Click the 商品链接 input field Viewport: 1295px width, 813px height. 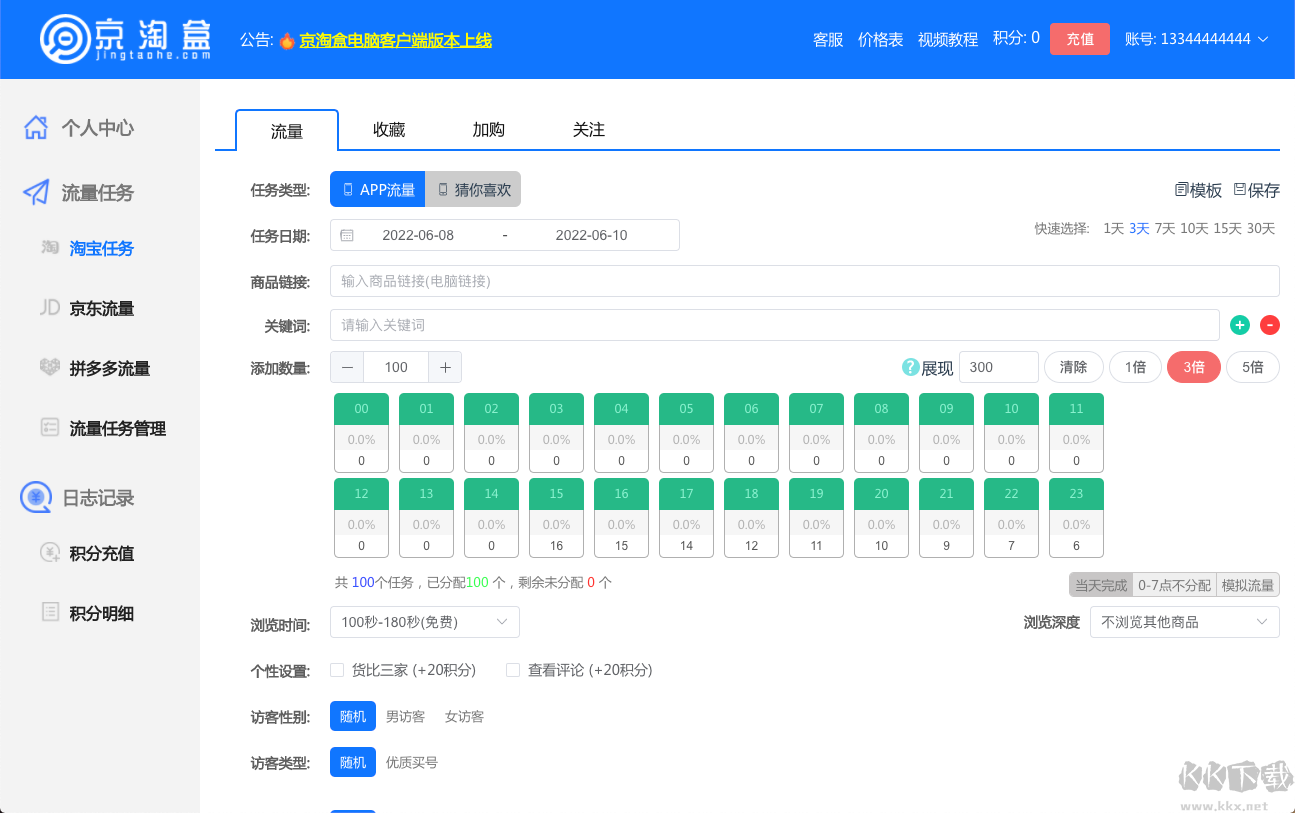point(804,281)
